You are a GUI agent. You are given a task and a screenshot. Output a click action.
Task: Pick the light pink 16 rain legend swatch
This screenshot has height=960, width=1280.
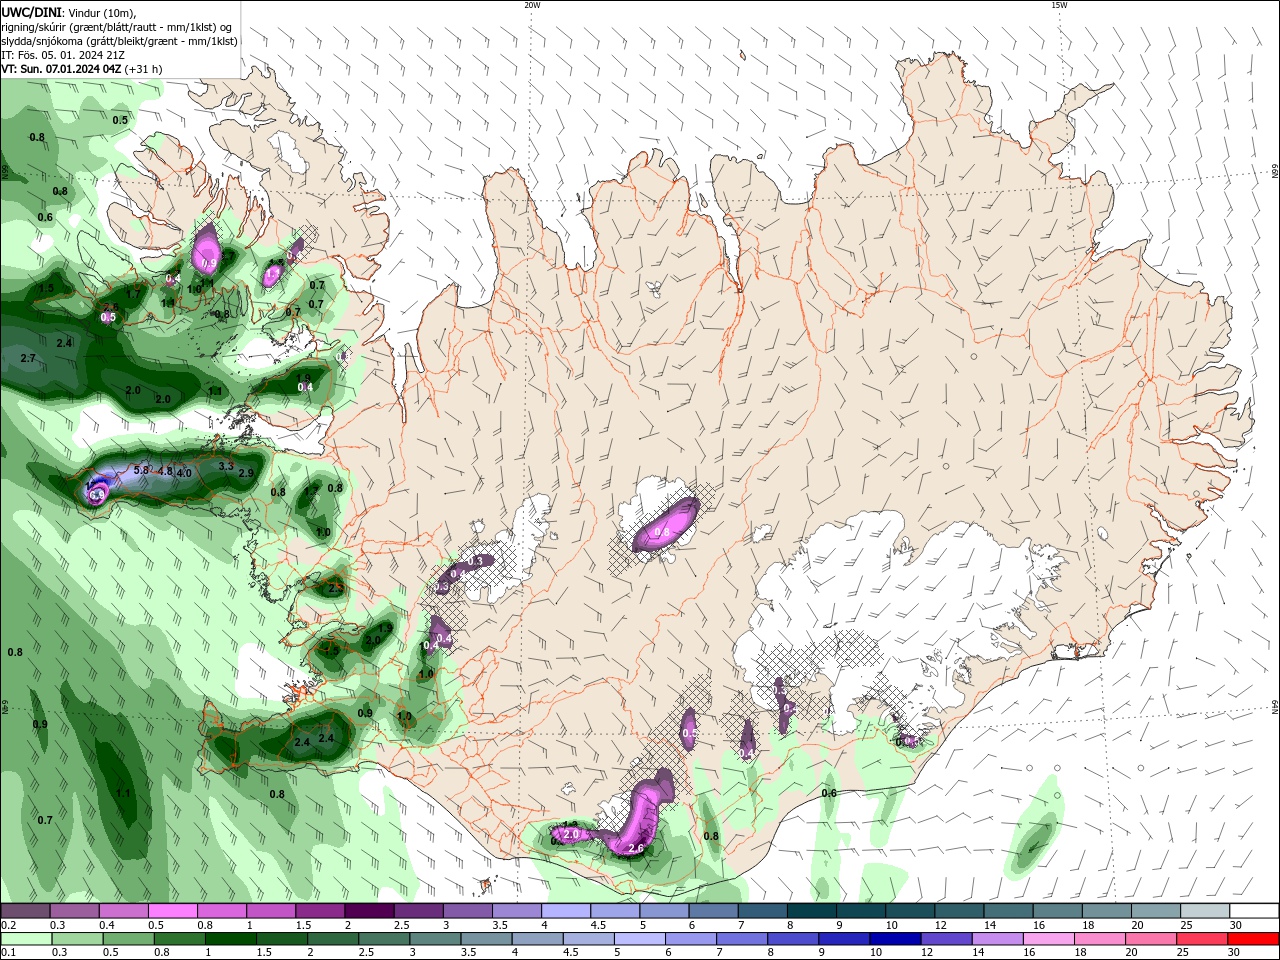1047,939
